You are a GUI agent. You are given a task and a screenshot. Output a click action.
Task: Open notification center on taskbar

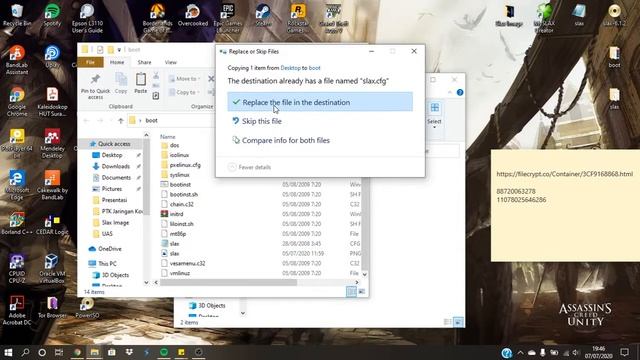pos(624,352)
